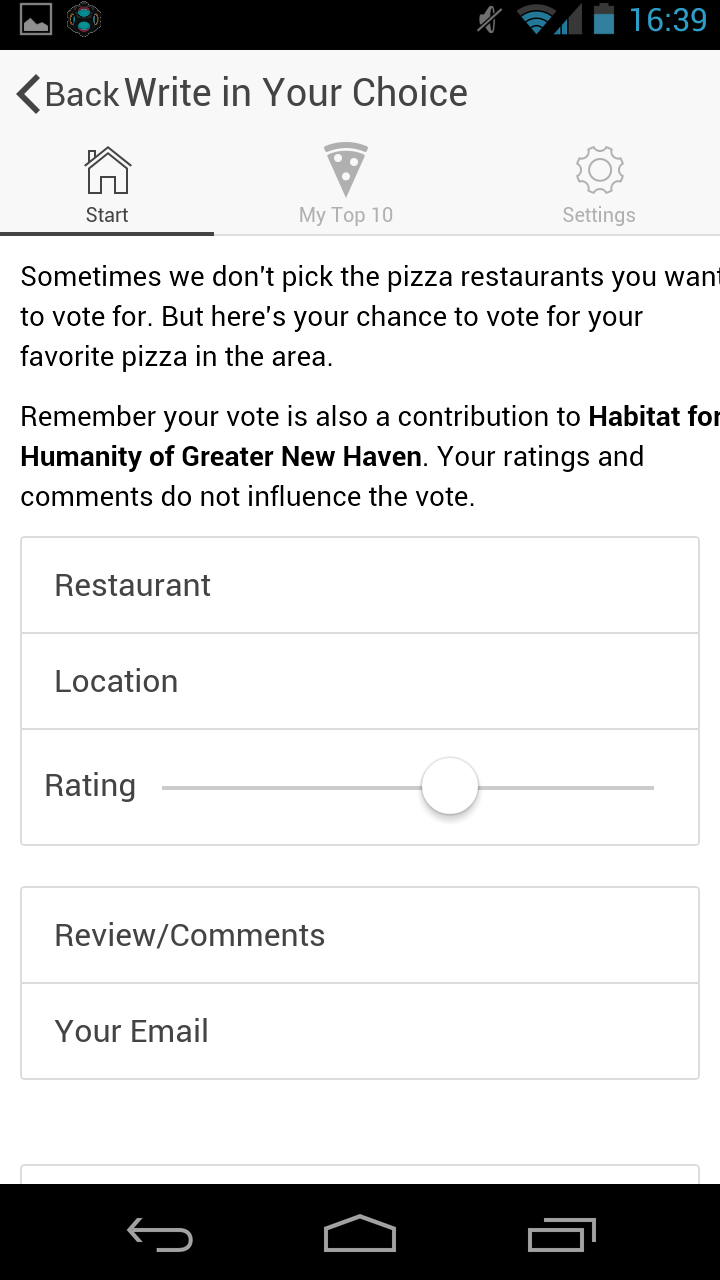
Task: Tap the house icon above Start
Action: point(107,171)
